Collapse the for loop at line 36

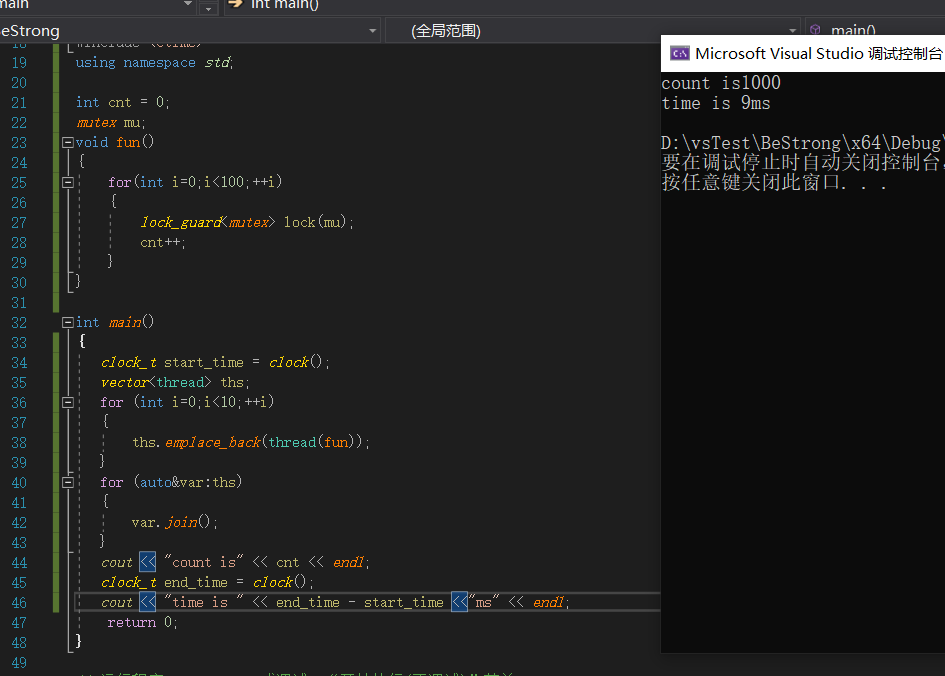(68, 402)
